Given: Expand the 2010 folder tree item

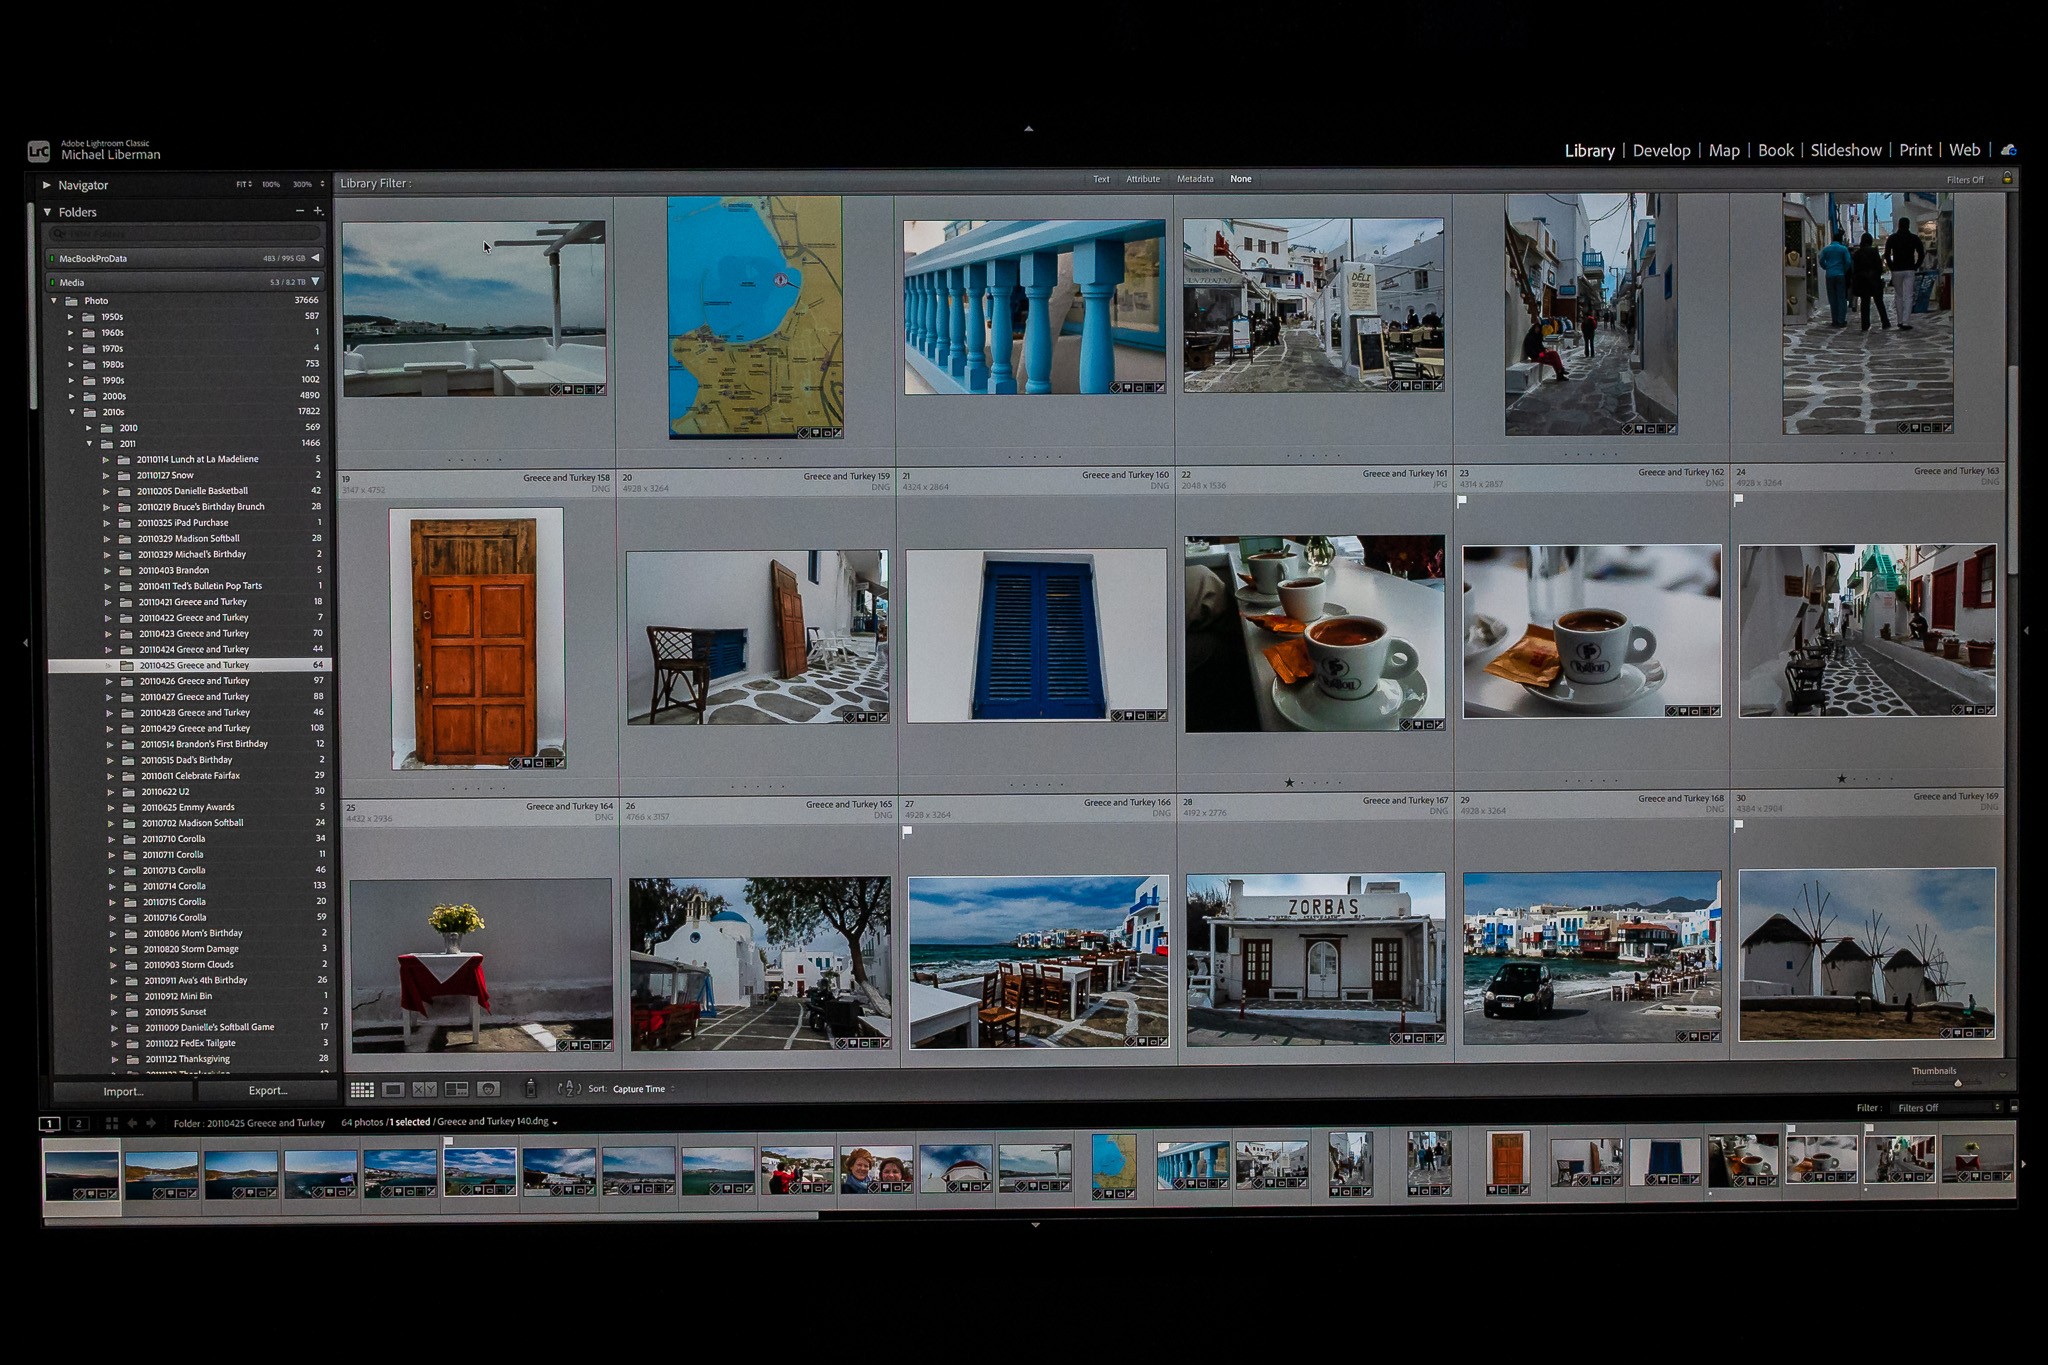Looking at the screenshot, I should pyautogui.click(x=88, y=428).
